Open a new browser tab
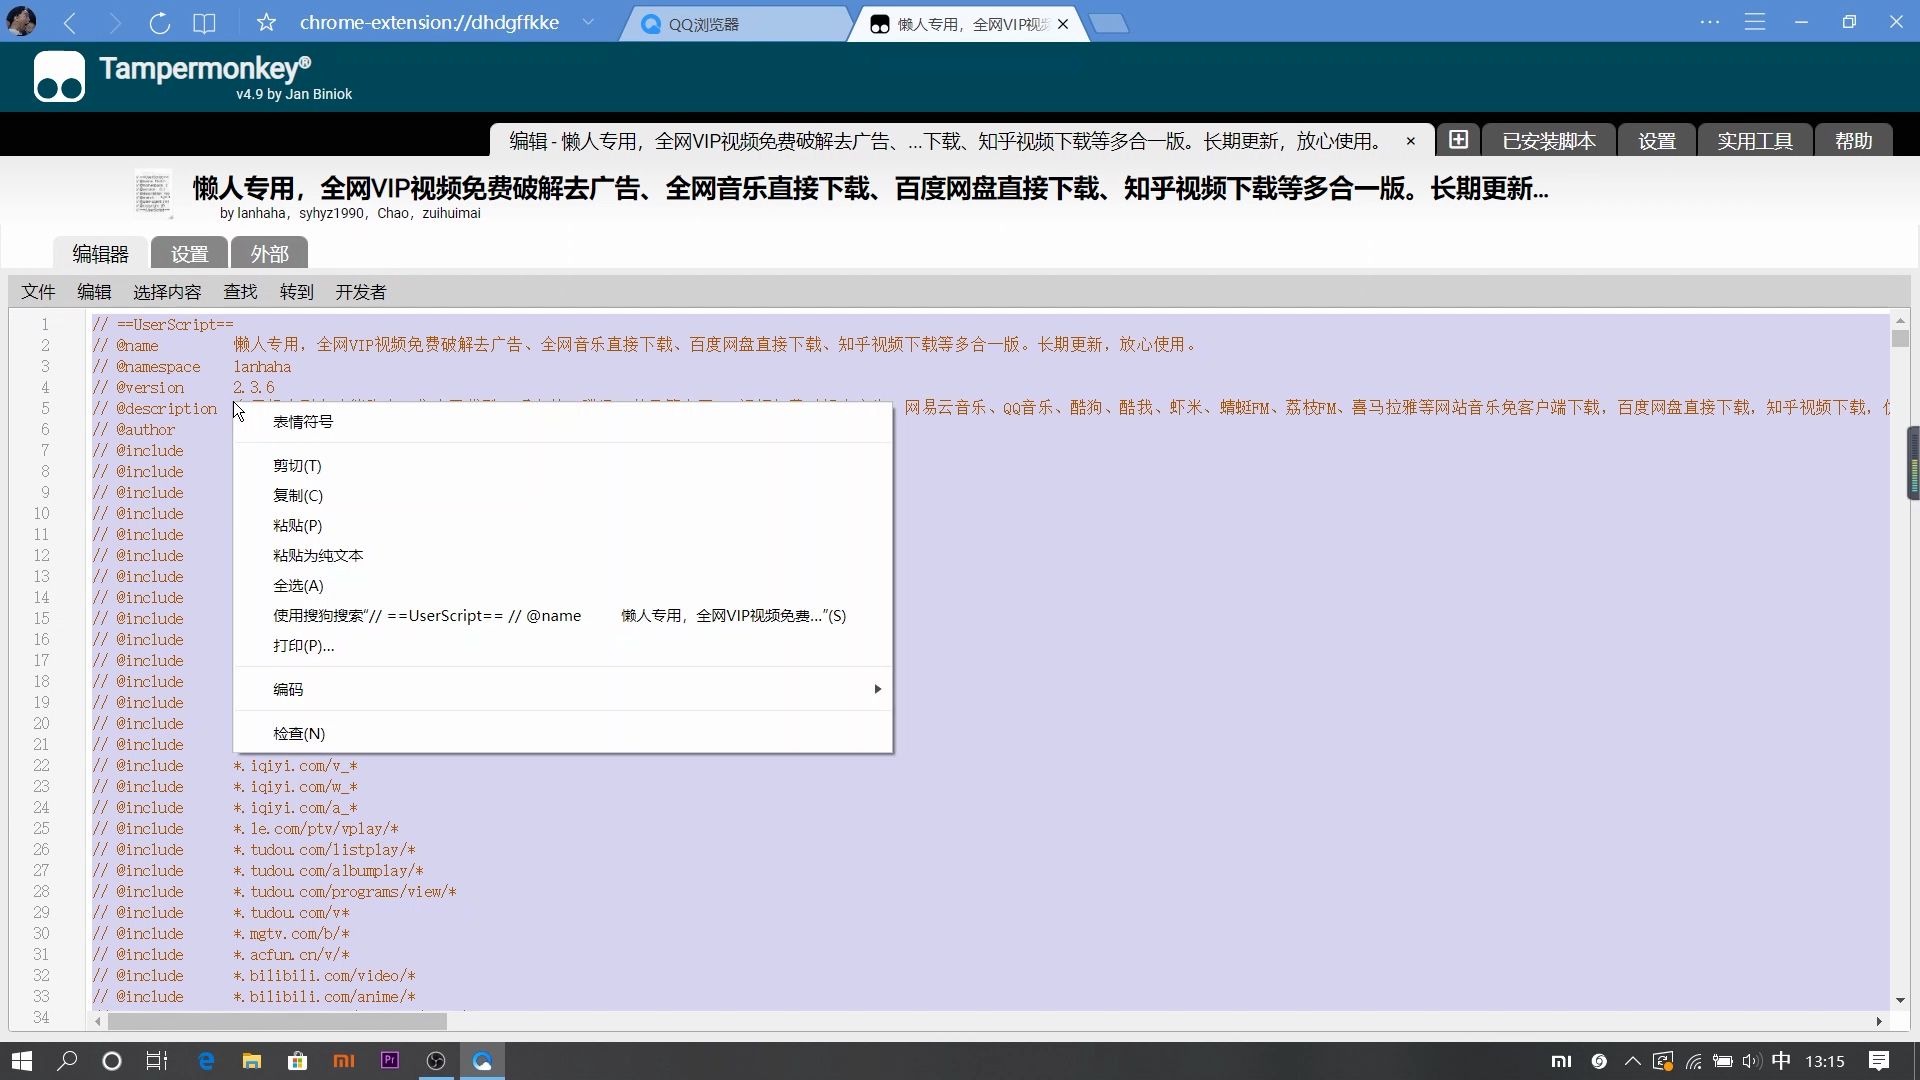This screenshot has height=1080, width=1920. tap(1109, 24)
